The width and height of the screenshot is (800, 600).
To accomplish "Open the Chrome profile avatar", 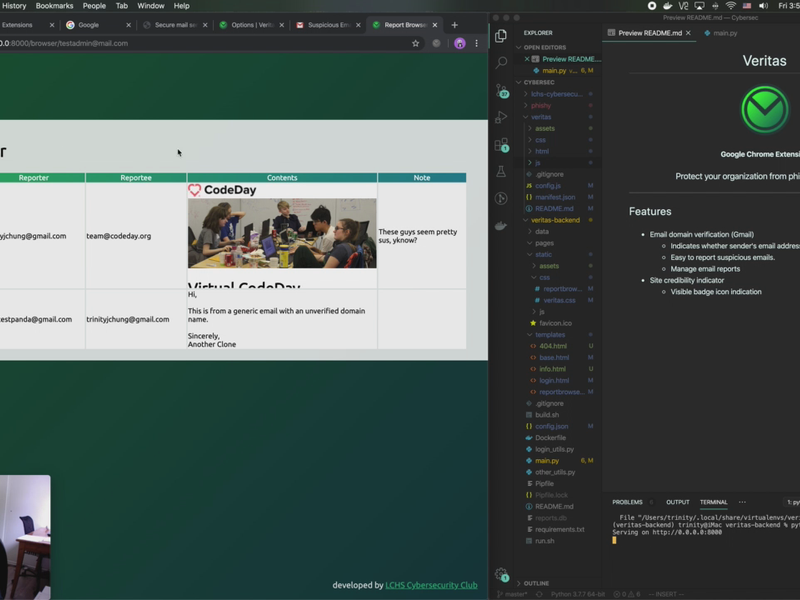I will 460,43.
